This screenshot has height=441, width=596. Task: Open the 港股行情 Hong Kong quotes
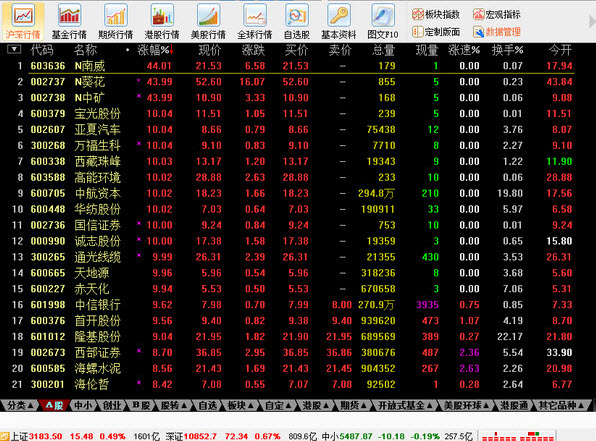point(162,21)
